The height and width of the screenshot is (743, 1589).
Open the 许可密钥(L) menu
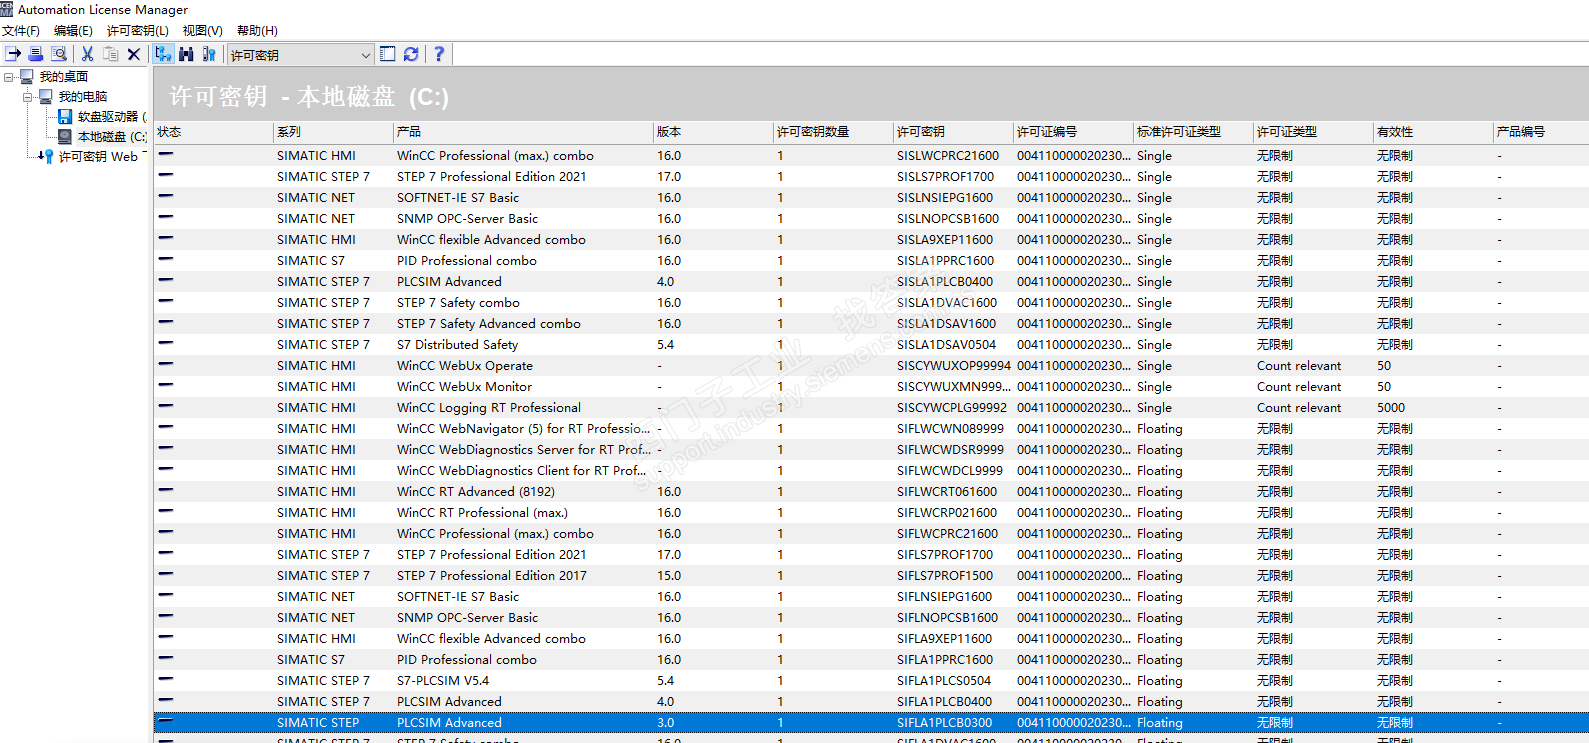click(138, 31)
